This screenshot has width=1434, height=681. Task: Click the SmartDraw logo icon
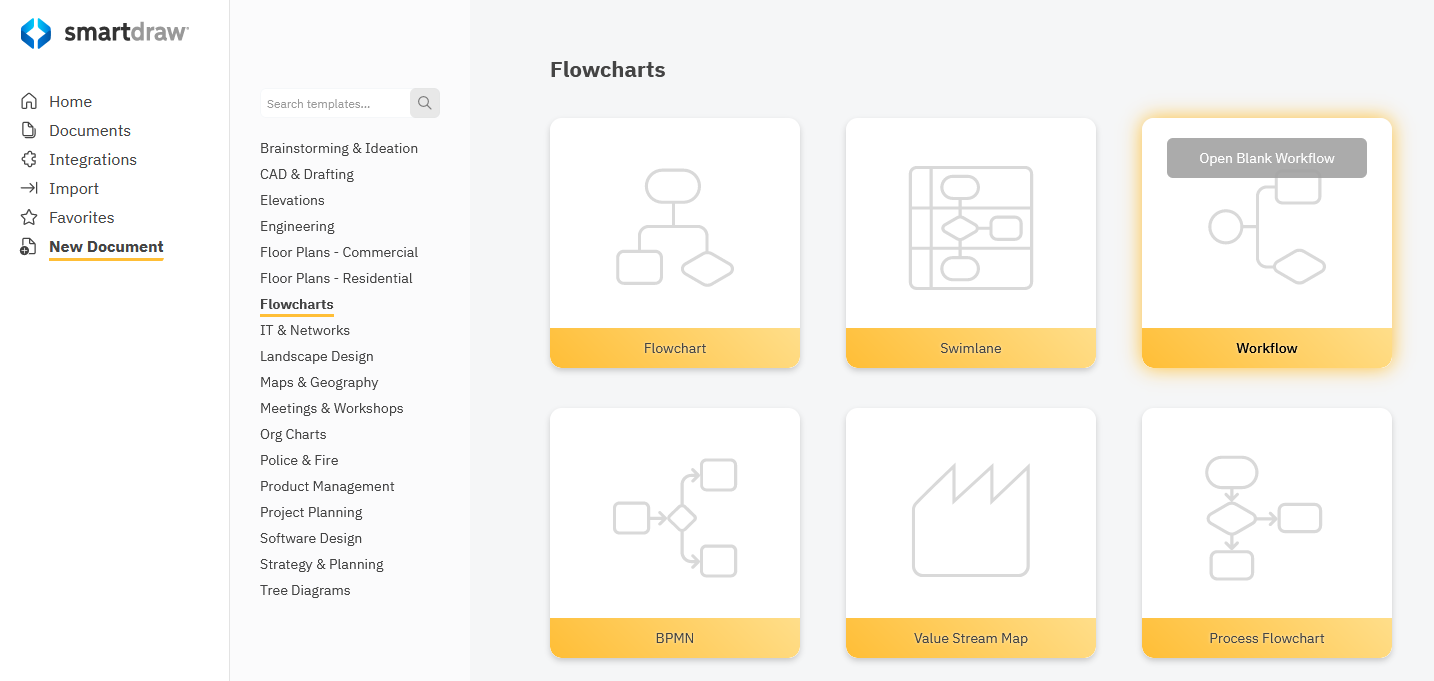pyautogui.click(x=36, y=33)
